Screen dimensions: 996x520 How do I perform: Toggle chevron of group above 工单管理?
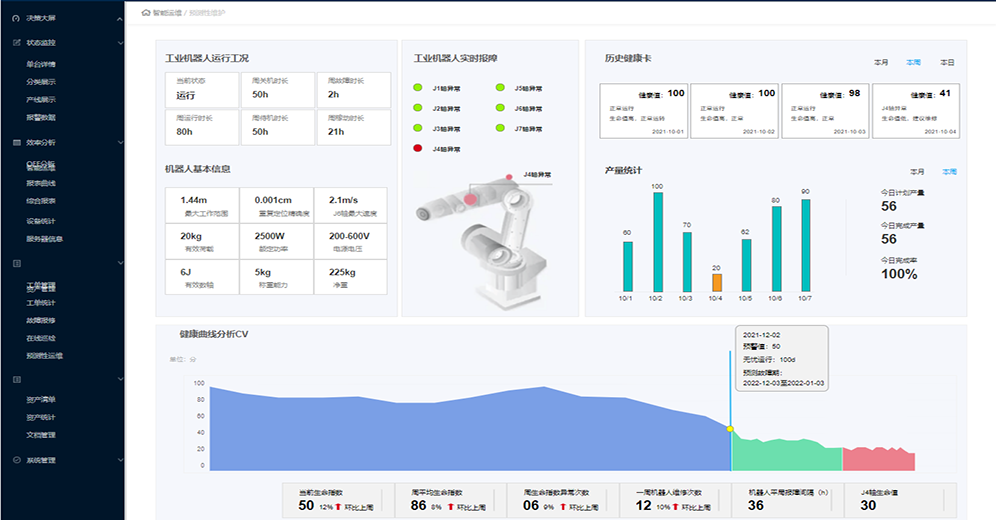point(120,263)
